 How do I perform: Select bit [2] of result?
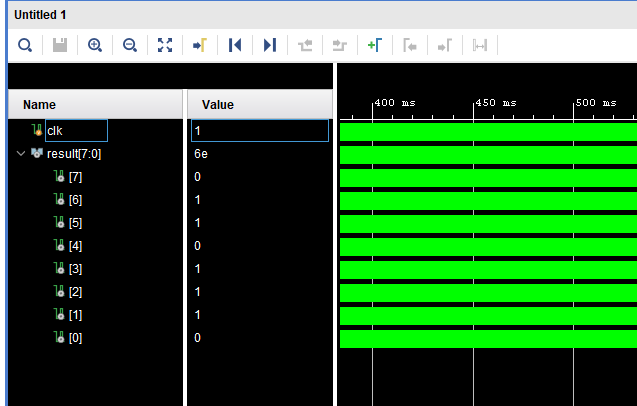click(75, 292)
